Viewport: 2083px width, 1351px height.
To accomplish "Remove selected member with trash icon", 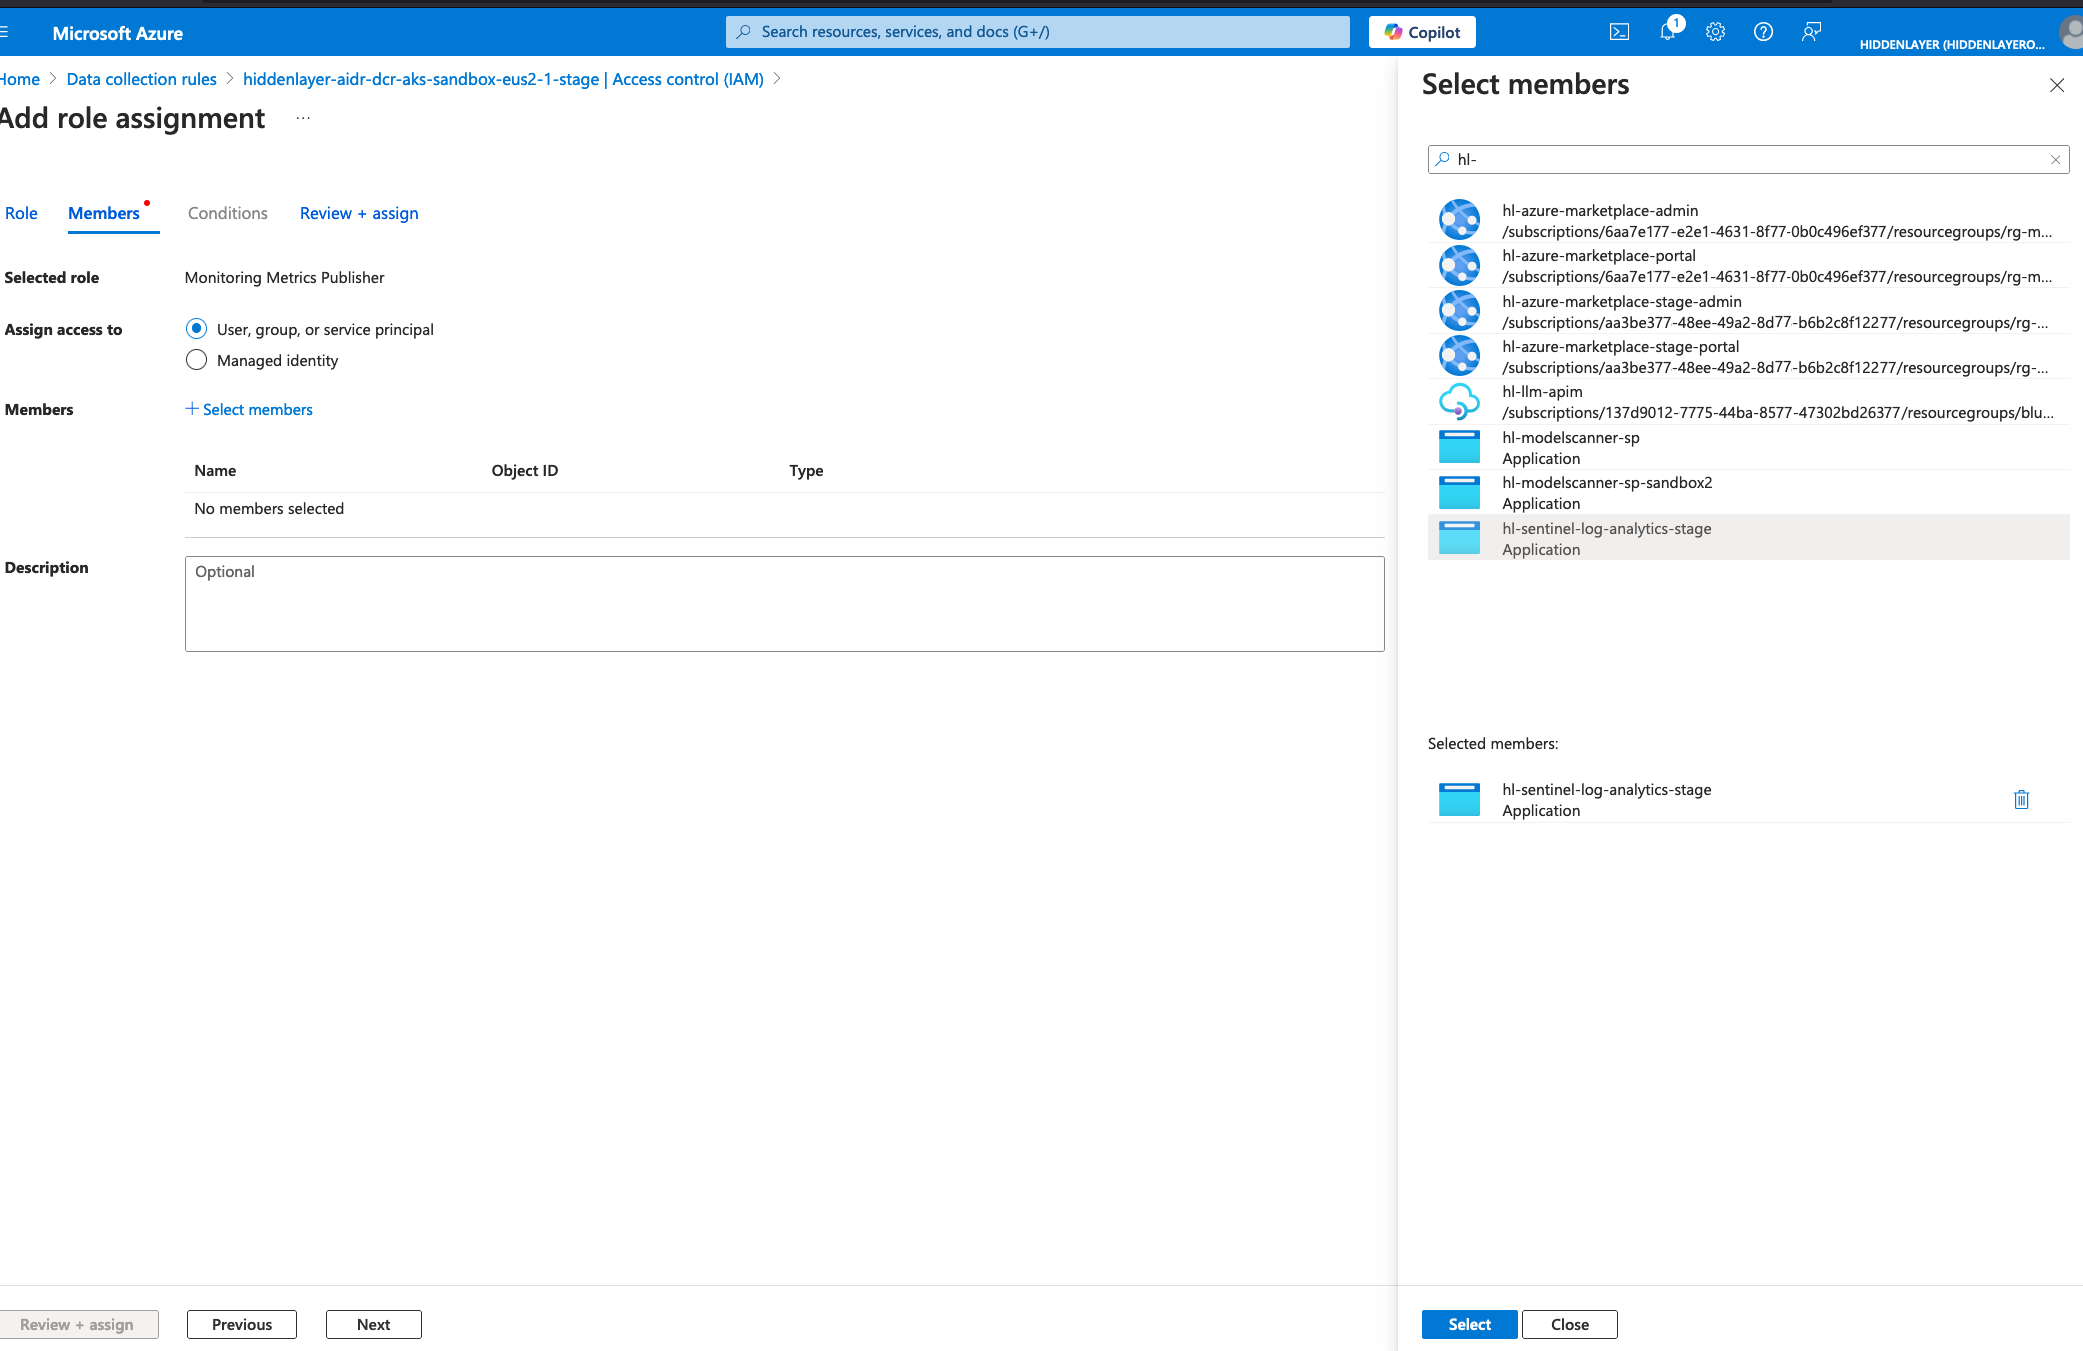I will click(2021, 800).
